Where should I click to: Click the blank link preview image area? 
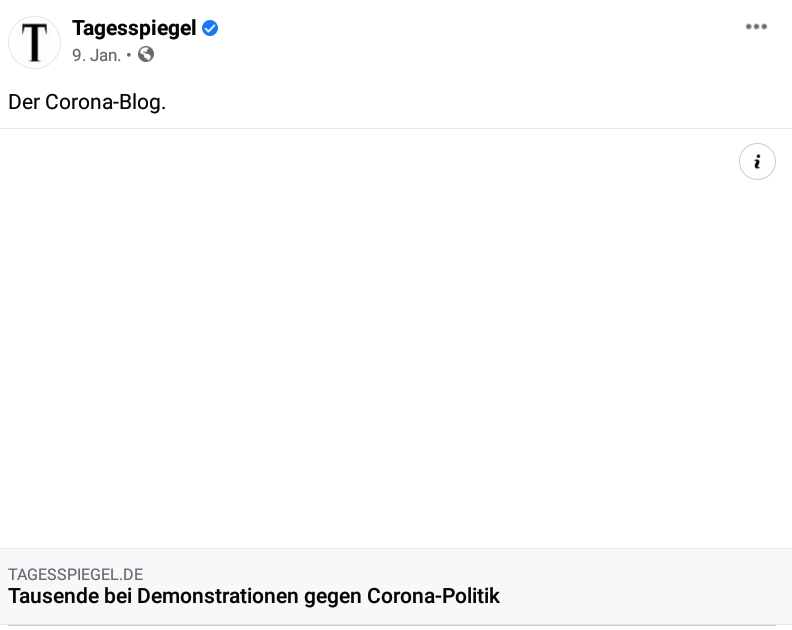(x=396, y=338)
